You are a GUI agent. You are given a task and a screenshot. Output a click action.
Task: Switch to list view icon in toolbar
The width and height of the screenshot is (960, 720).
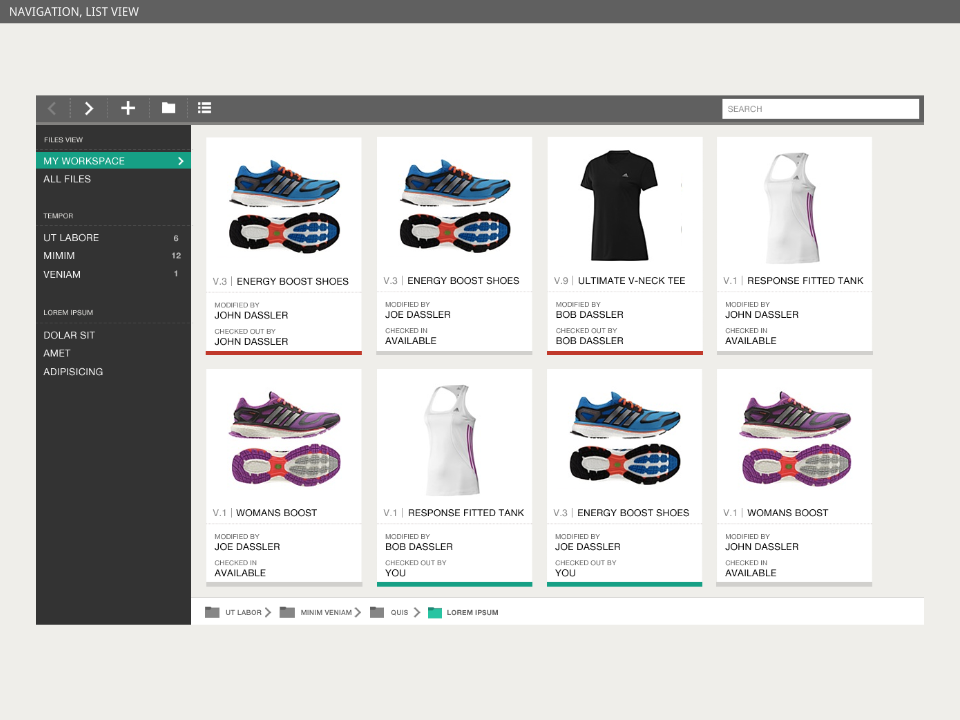coord(204,108)
